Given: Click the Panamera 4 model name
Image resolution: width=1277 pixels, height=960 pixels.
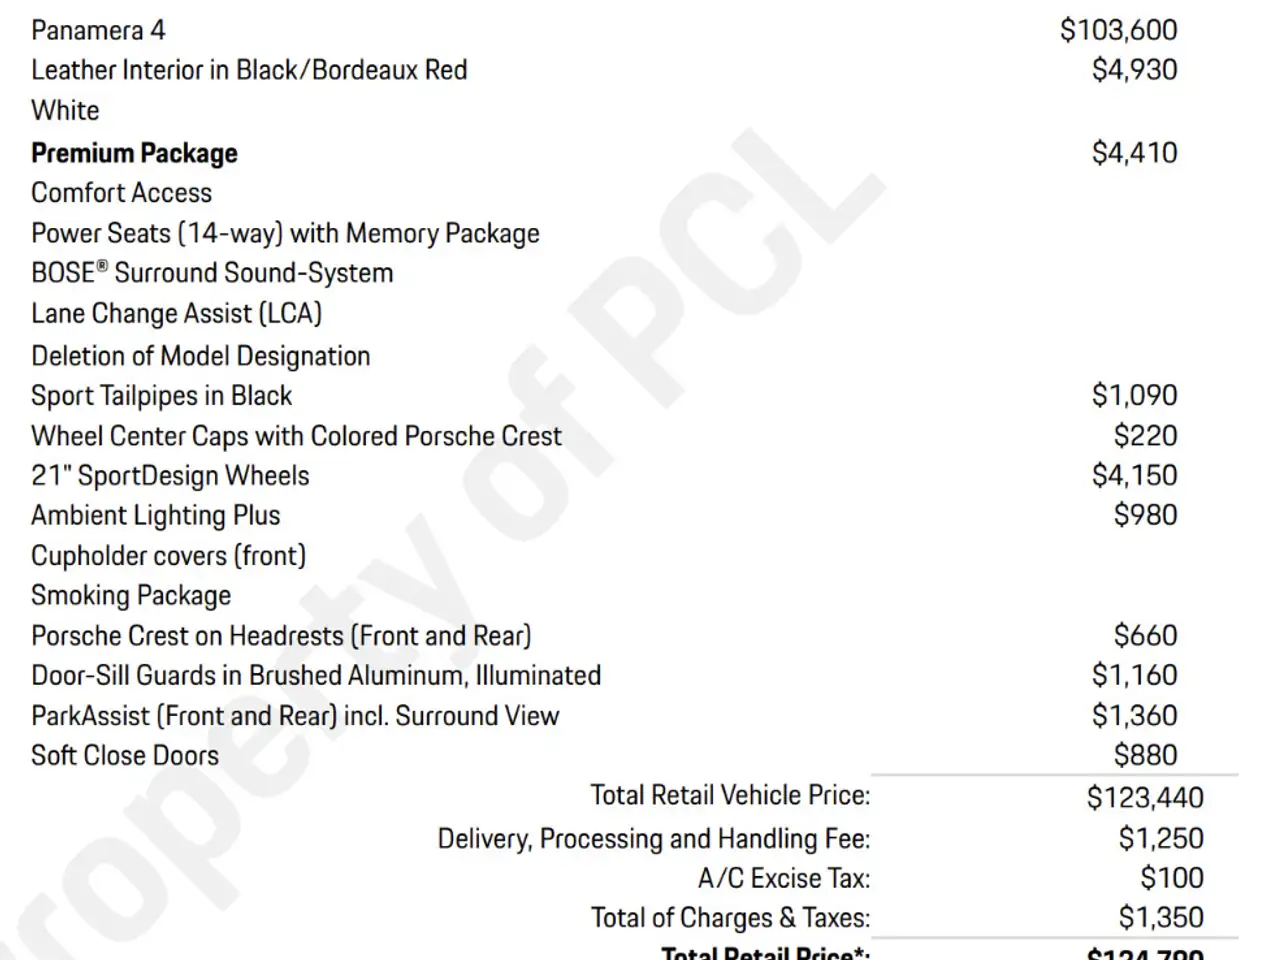Looking at the screenshot, I should (98, 30).
